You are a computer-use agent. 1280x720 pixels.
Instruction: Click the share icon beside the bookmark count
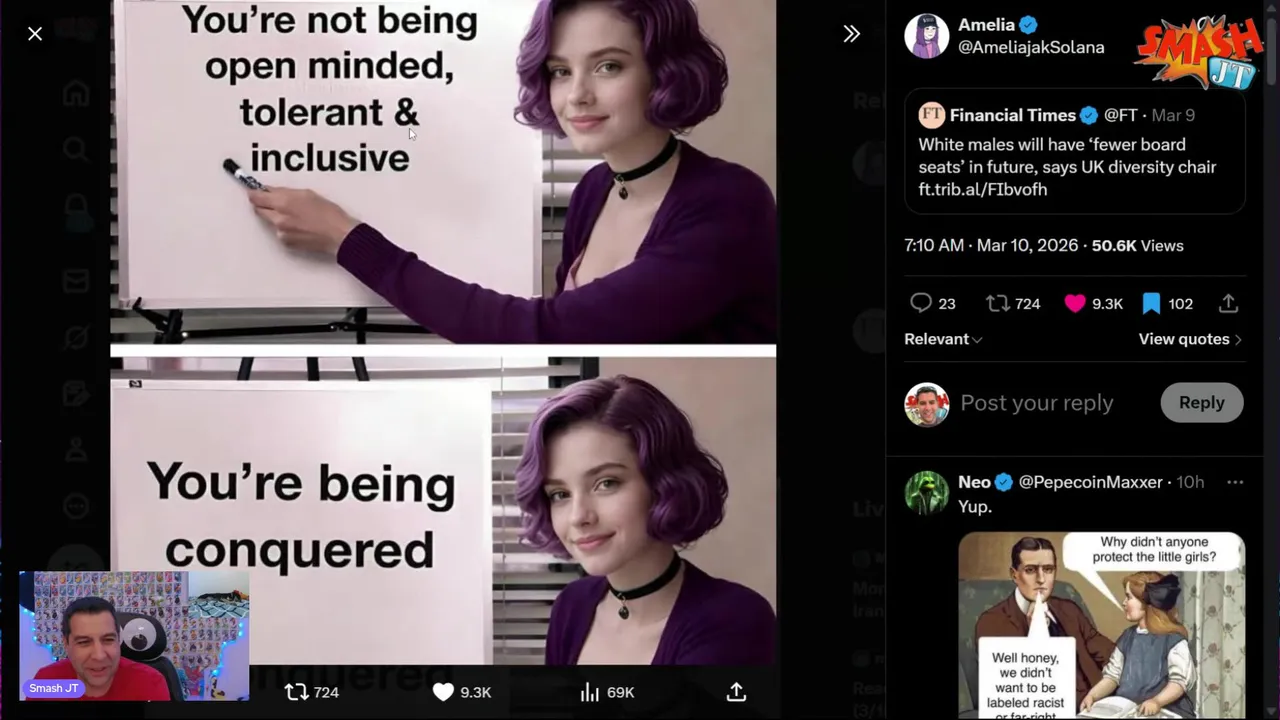(1228, 303)
